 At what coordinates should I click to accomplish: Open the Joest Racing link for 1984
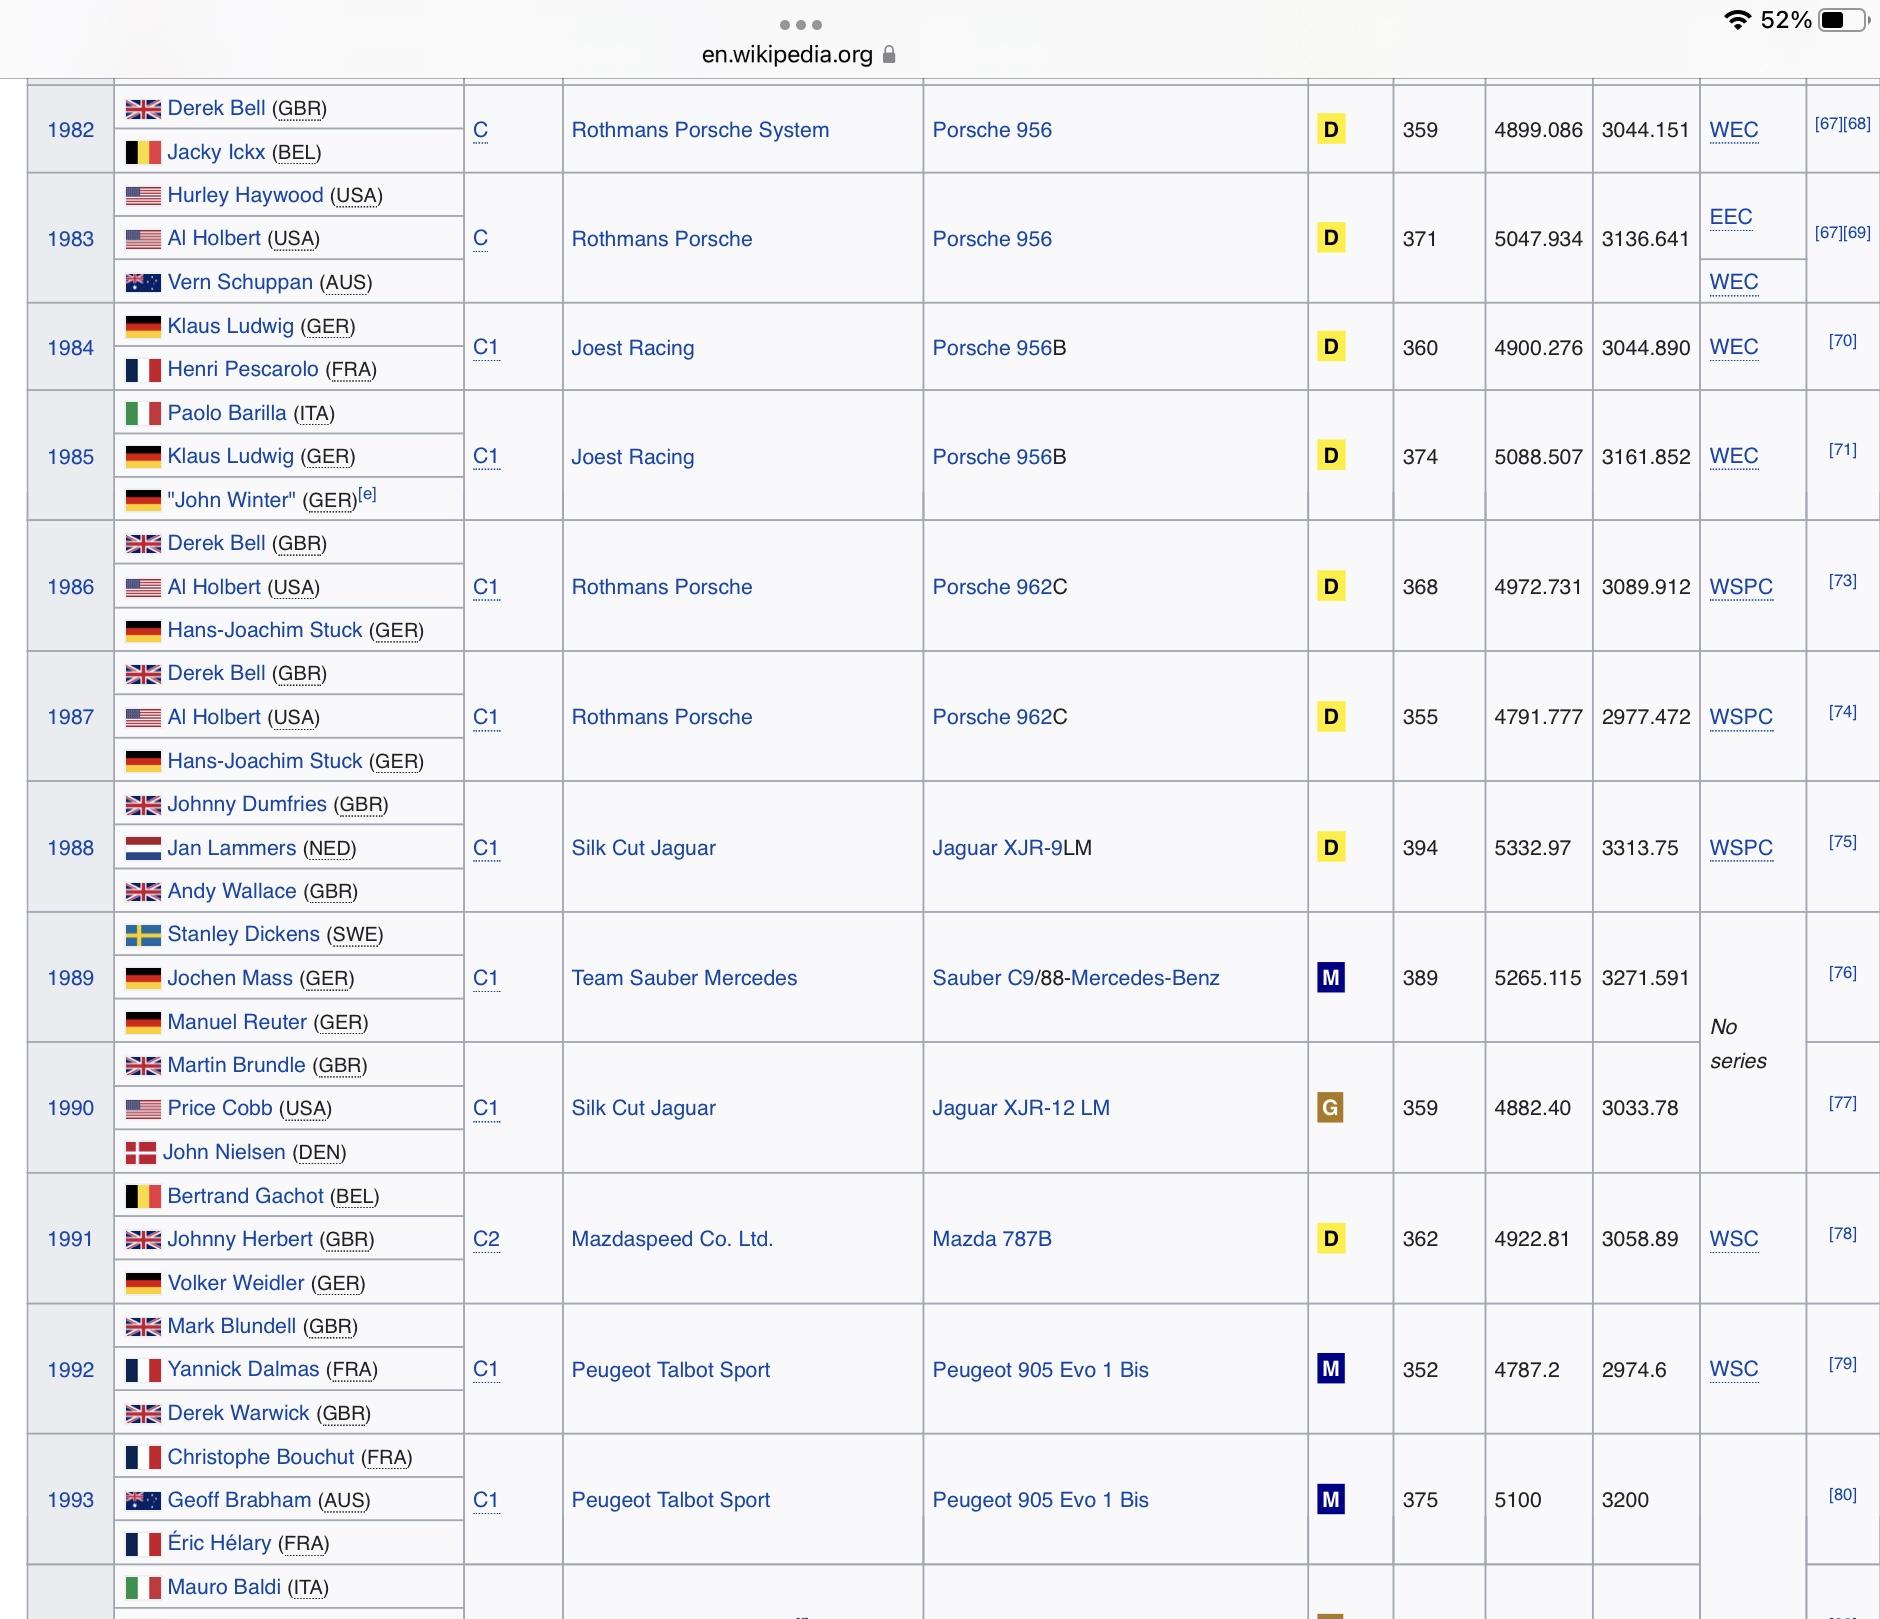[632, 348]
